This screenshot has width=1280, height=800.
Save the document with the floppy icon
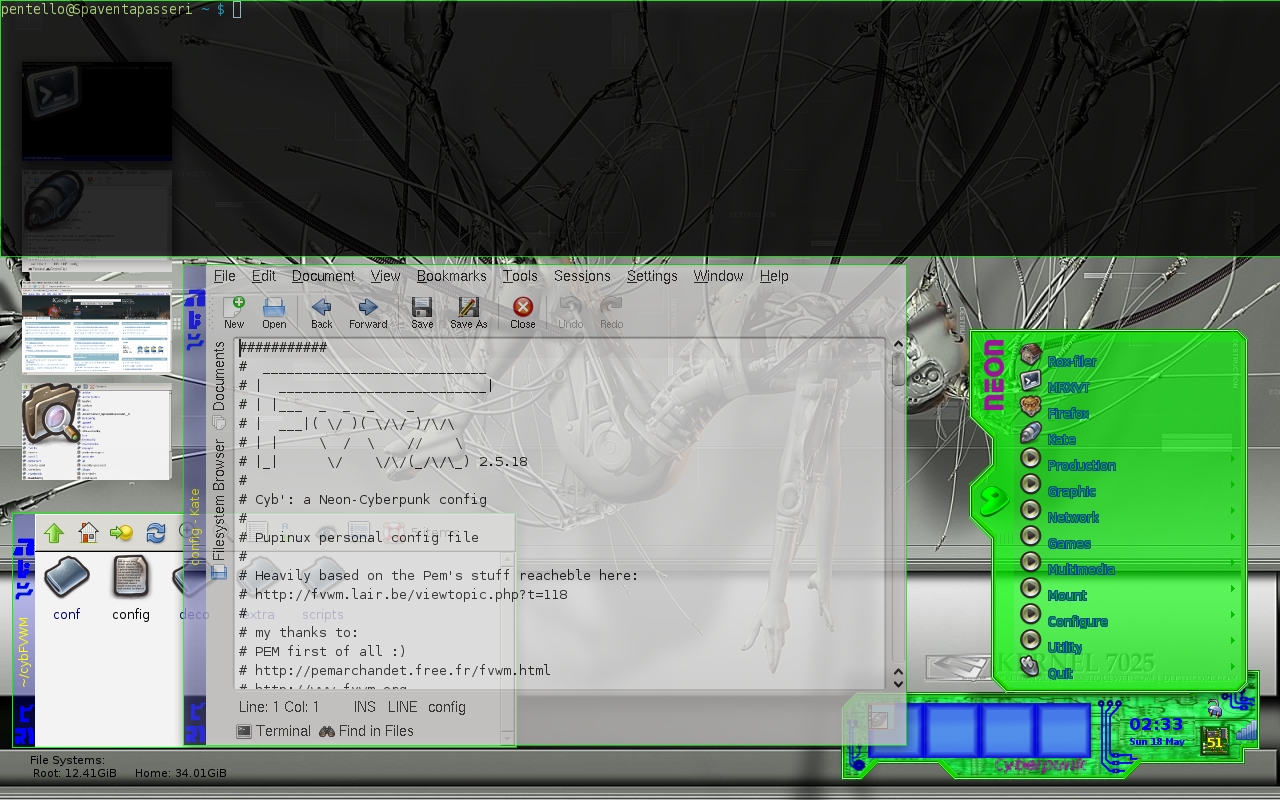tap(422, 312)
